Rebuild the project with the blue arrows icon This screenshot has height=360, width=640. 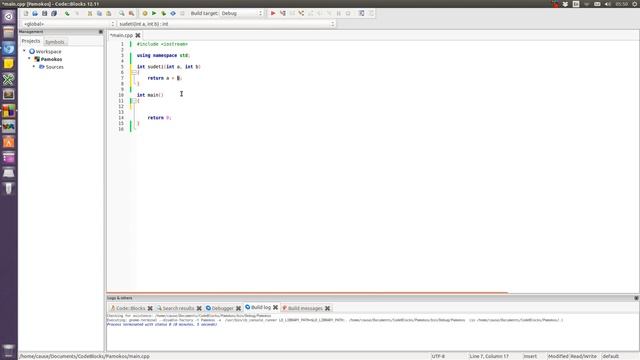tap(173, 13)
